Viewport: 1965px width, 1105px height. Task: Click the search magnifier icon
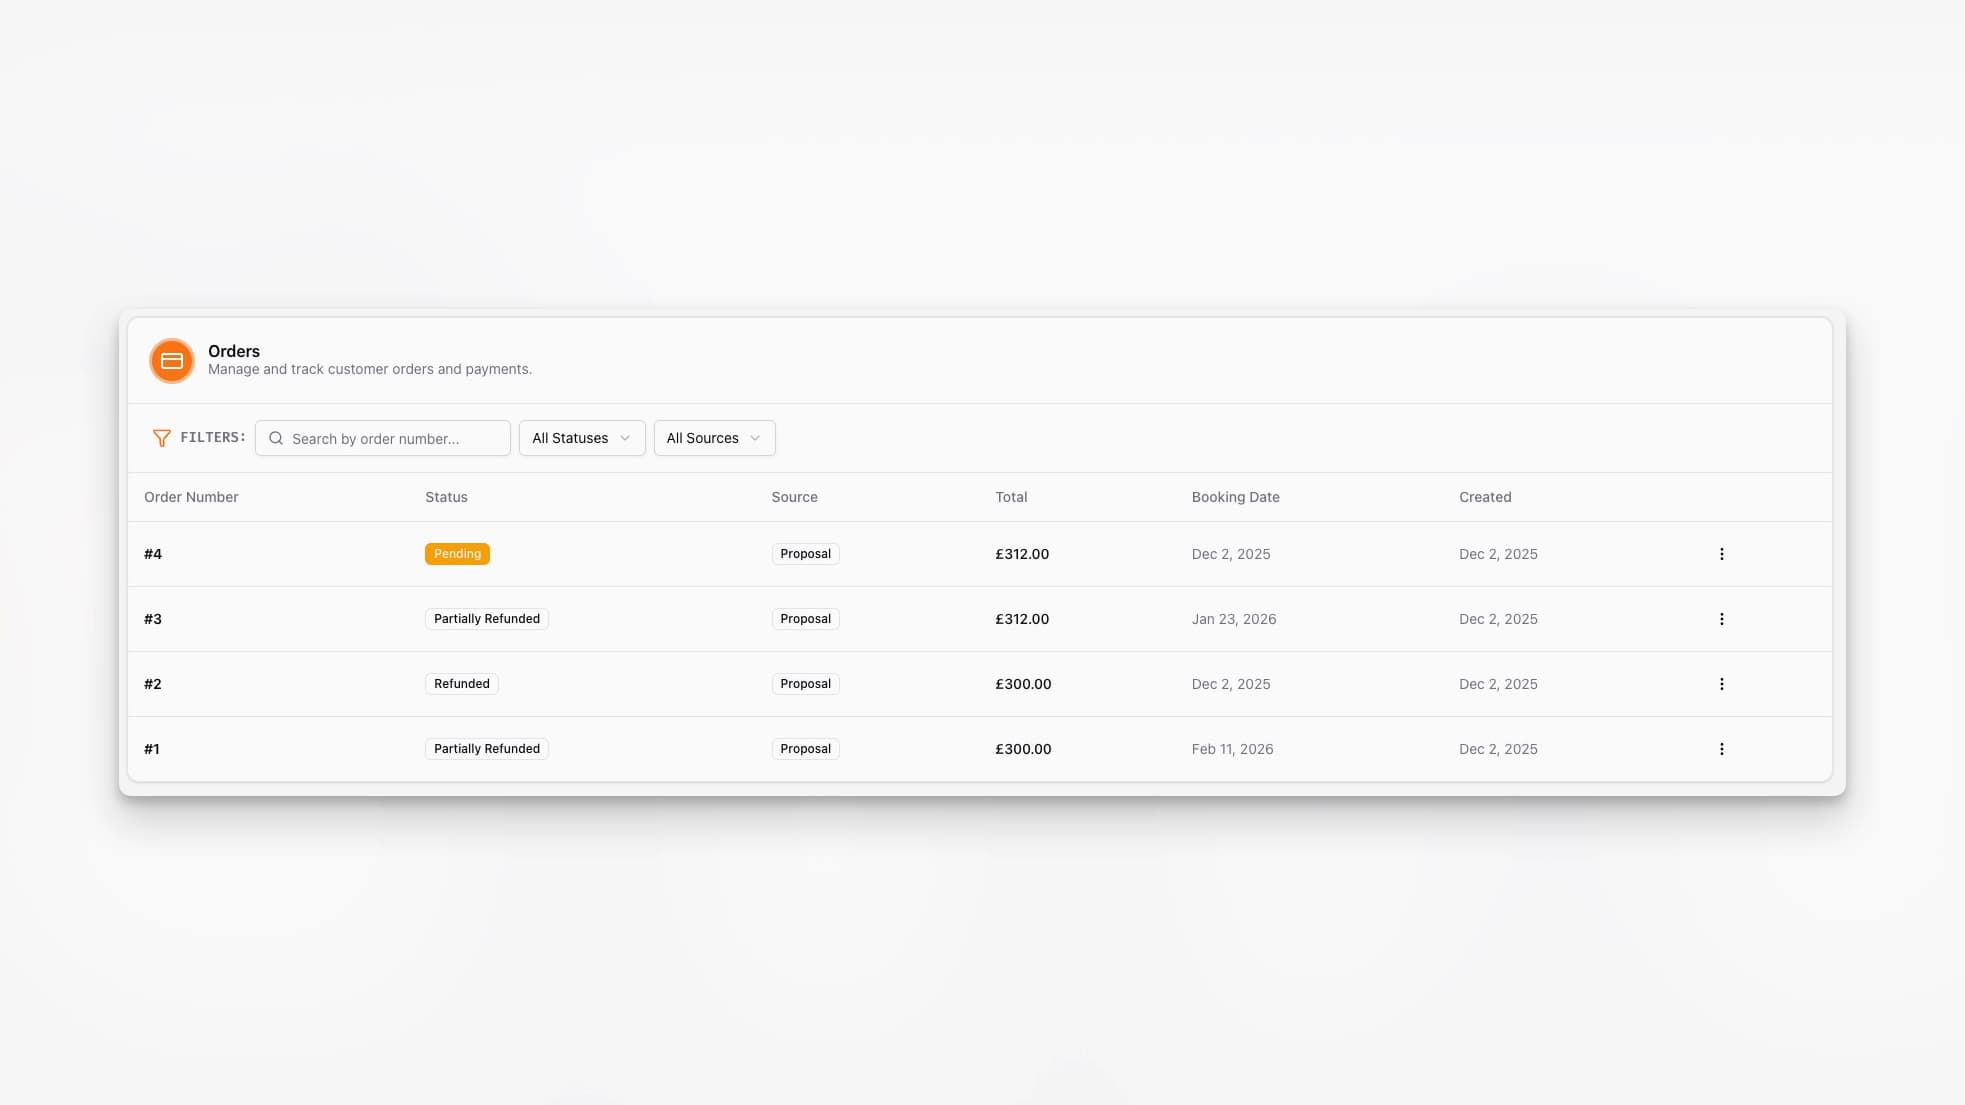tap(276, 438)
